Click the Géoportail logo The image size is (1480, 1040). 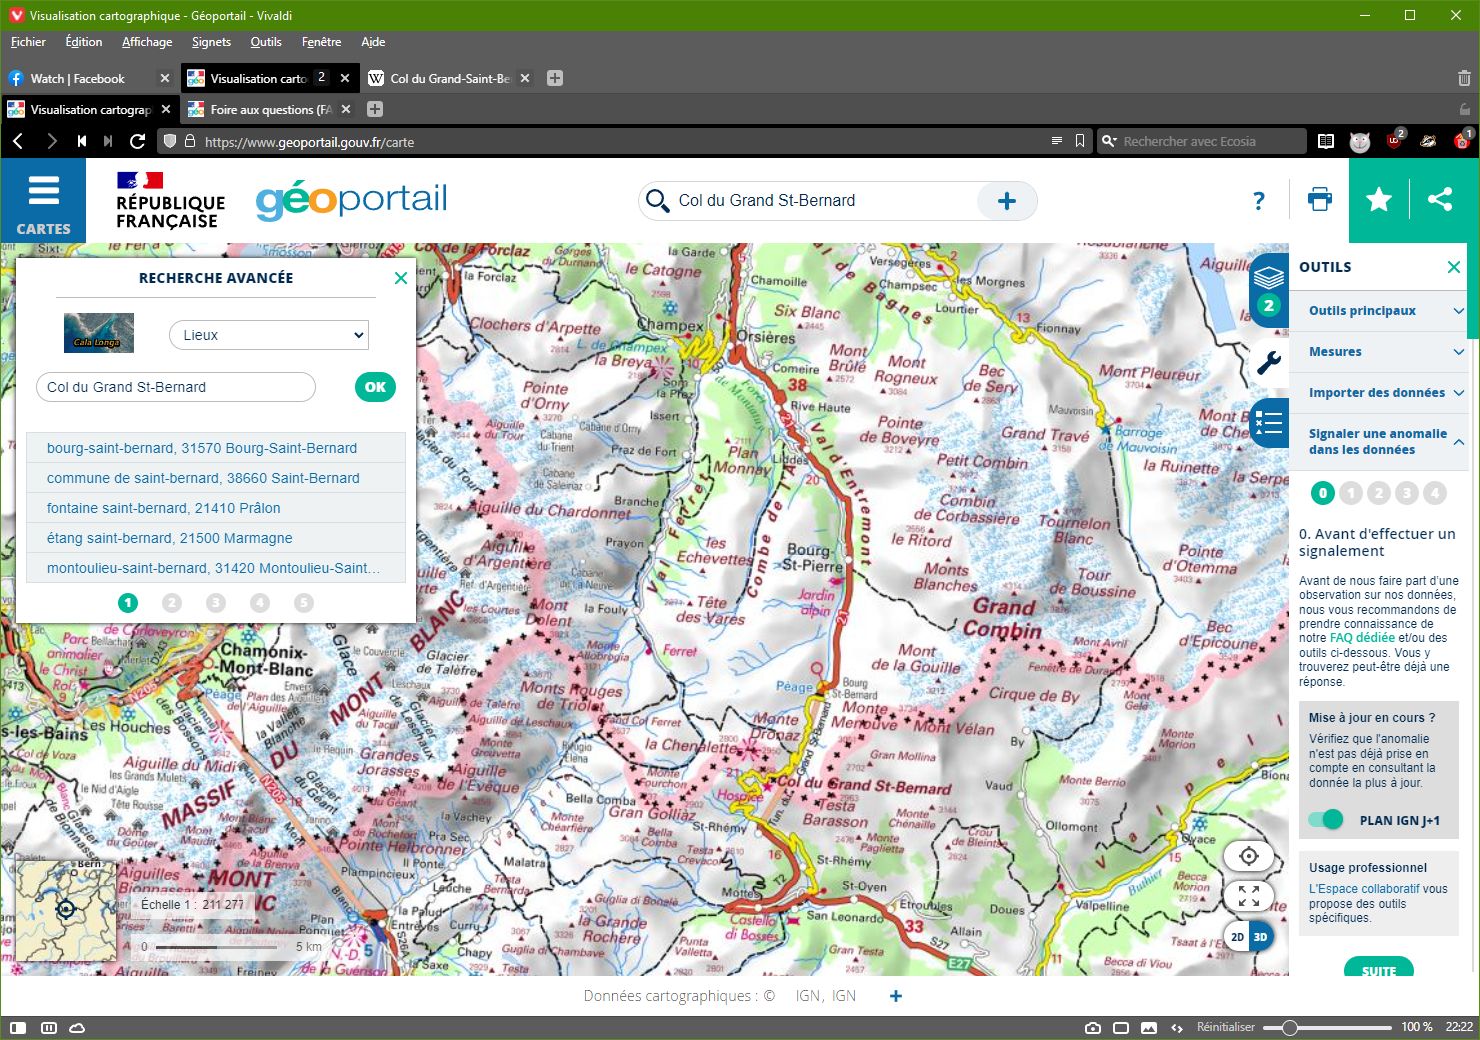351,200
